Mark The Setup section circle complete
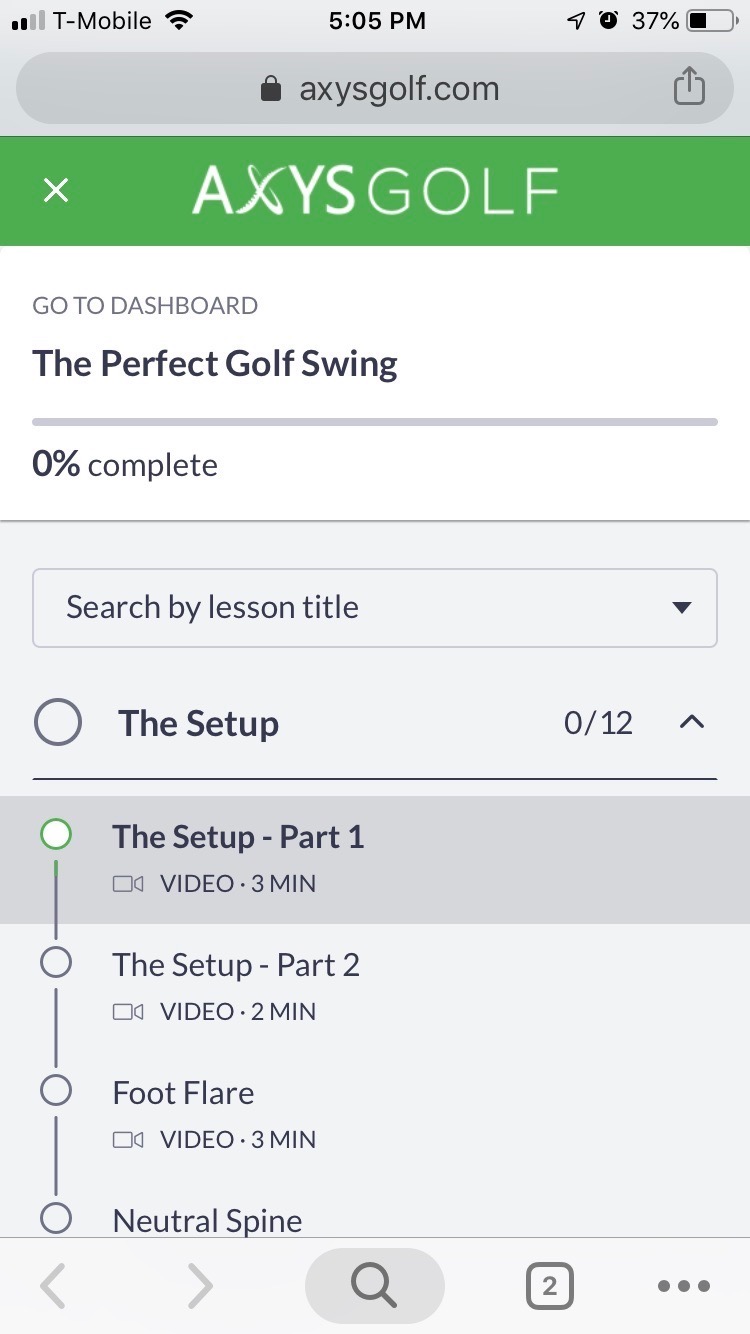 tap(57, 723)
